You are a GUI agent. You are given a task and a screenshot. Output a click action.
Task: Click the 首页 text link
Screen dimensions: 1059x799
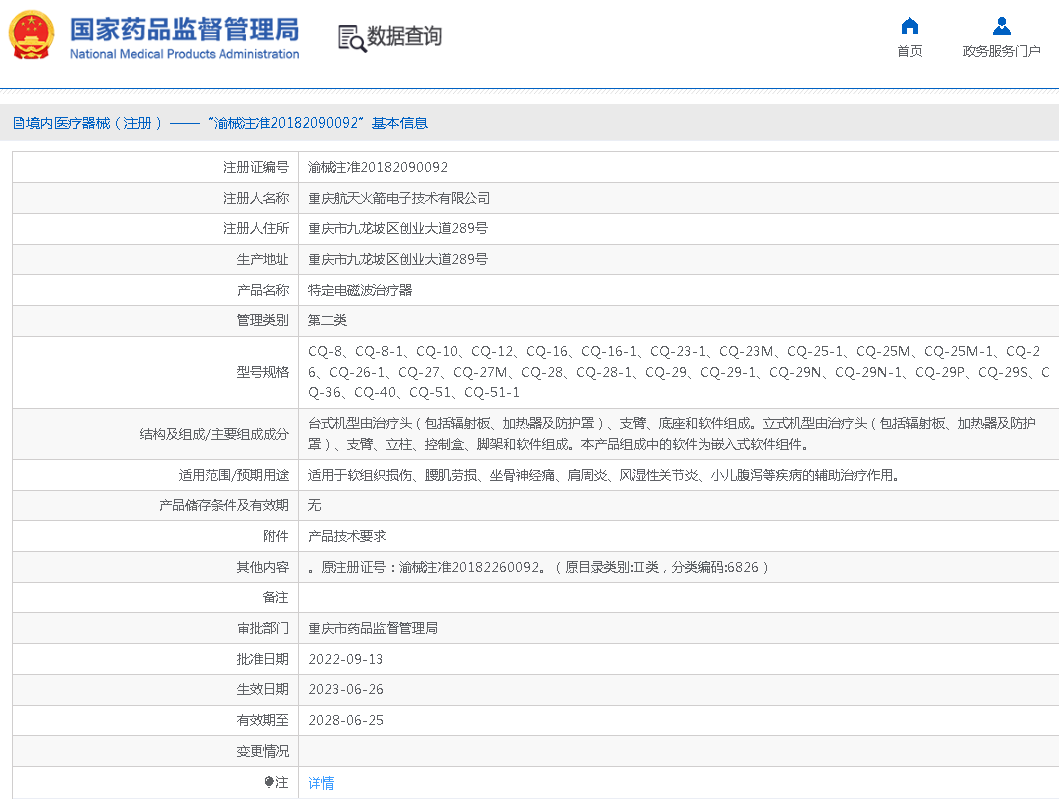(x=910, y=51)
